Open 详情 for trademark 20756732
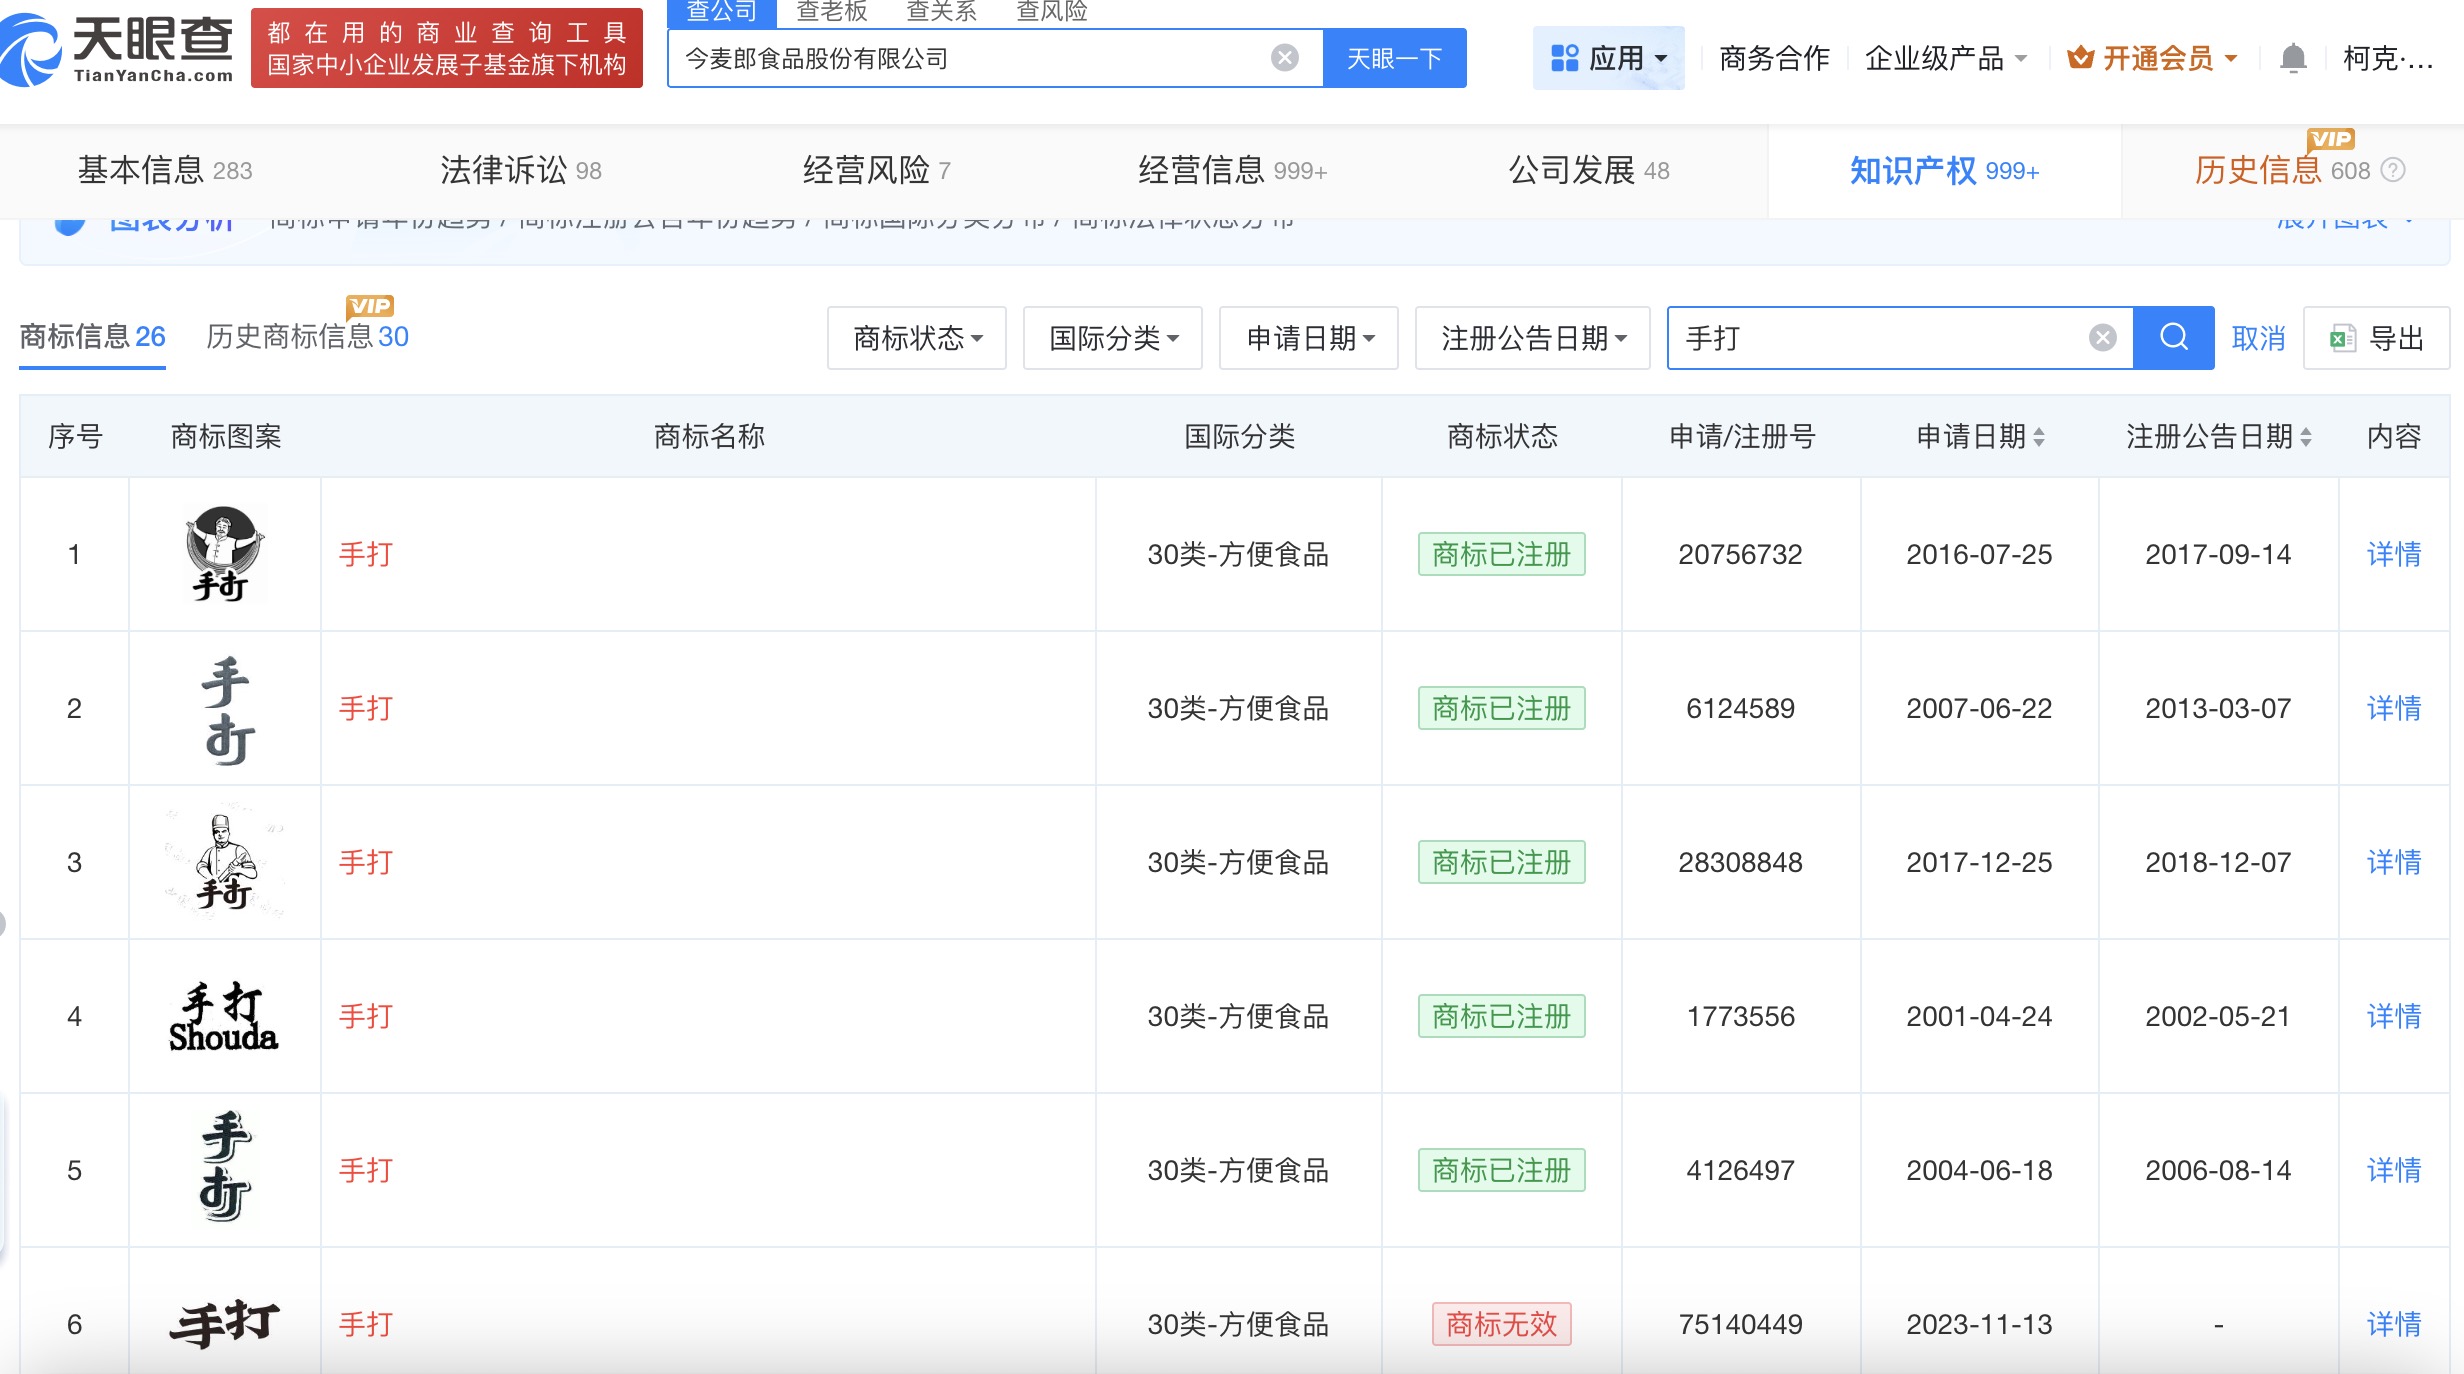 pos(2393,554)
